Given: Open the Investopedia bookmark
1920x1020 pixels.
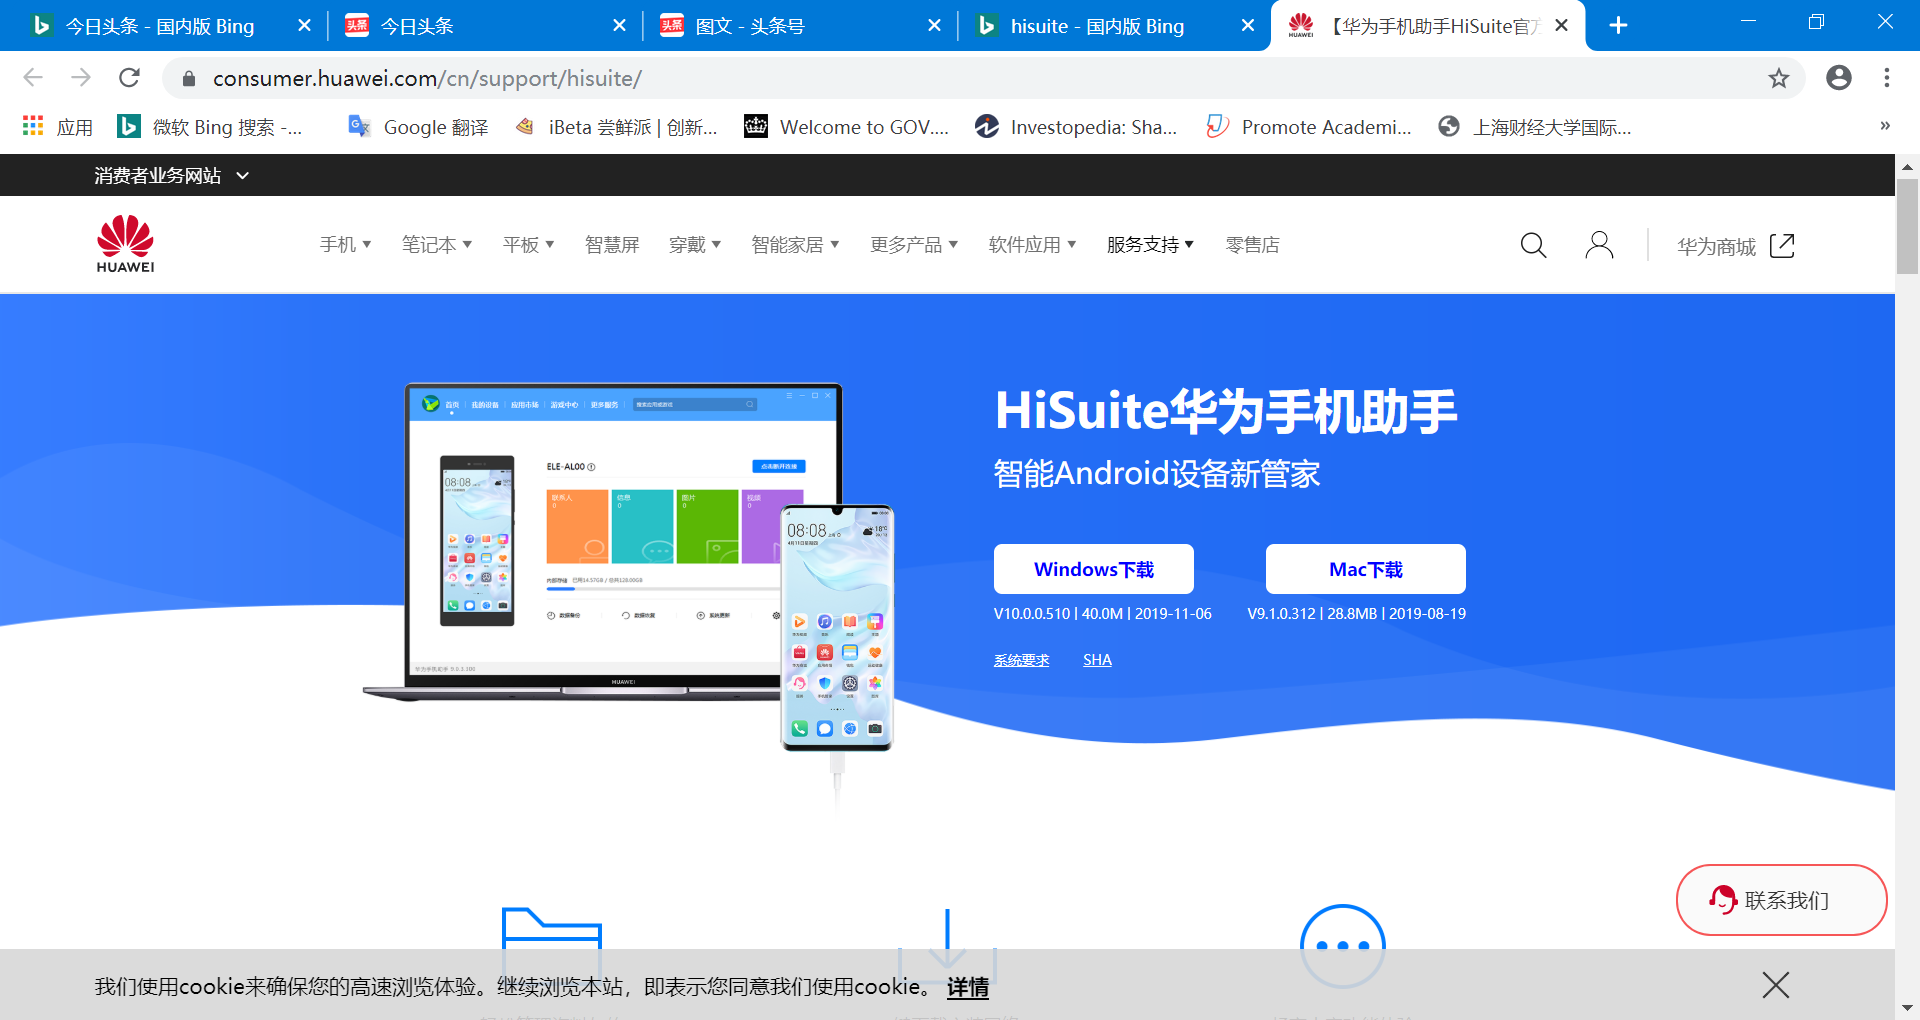Looking at the screenshot, I should tap(1076, 127).
